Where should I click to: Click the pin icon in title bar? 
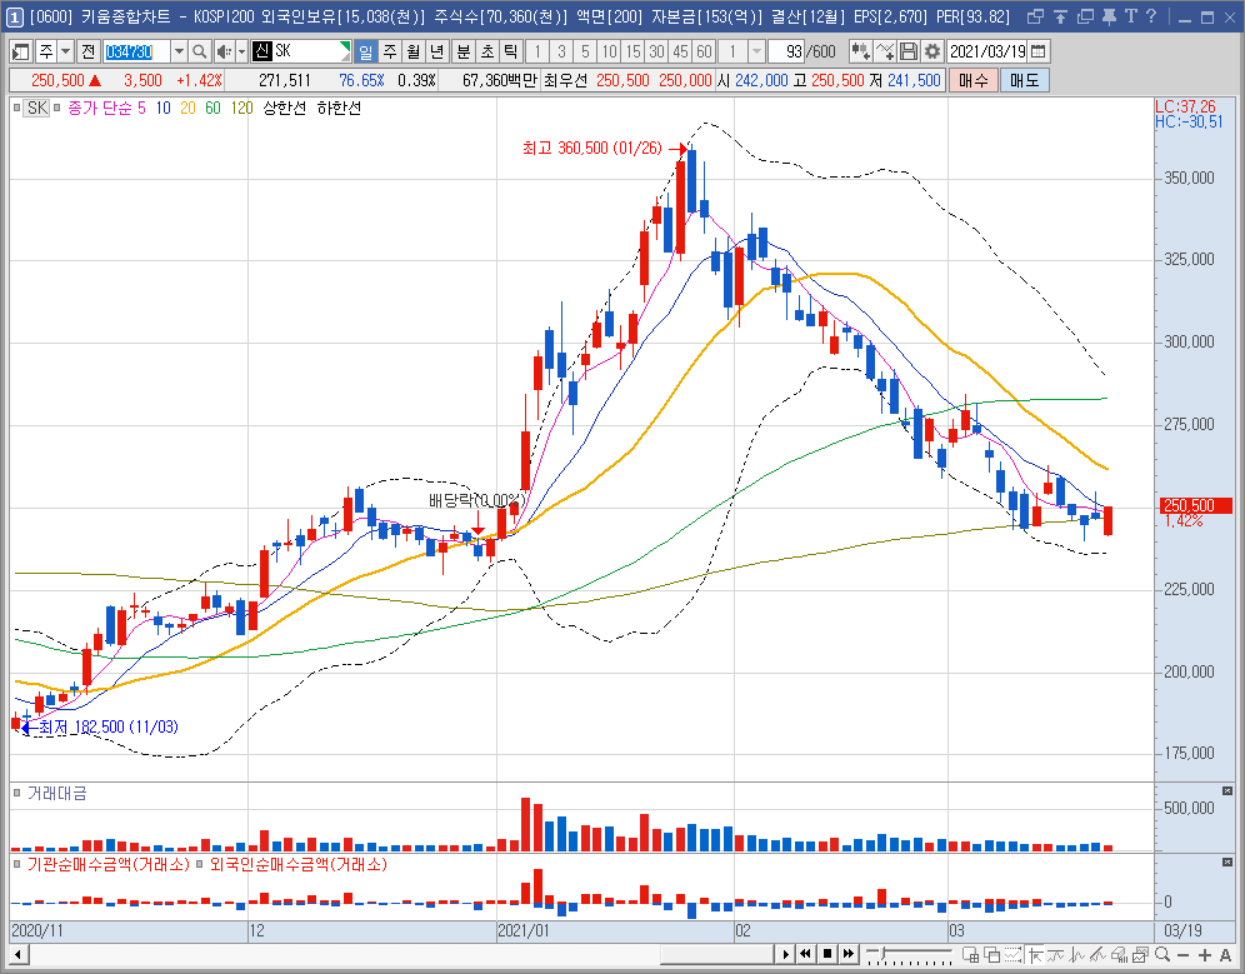[1108, 16]
